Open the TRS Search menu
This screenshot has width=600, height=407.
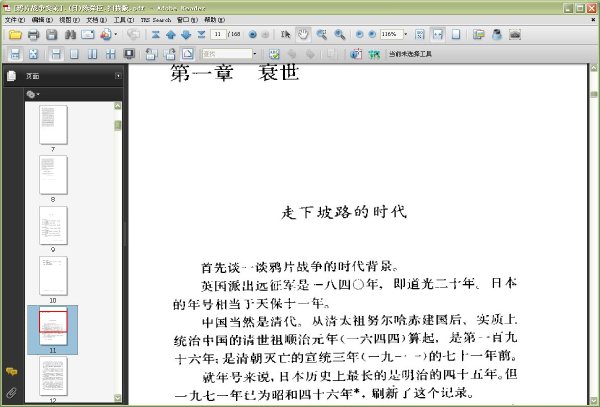(156, 20)
